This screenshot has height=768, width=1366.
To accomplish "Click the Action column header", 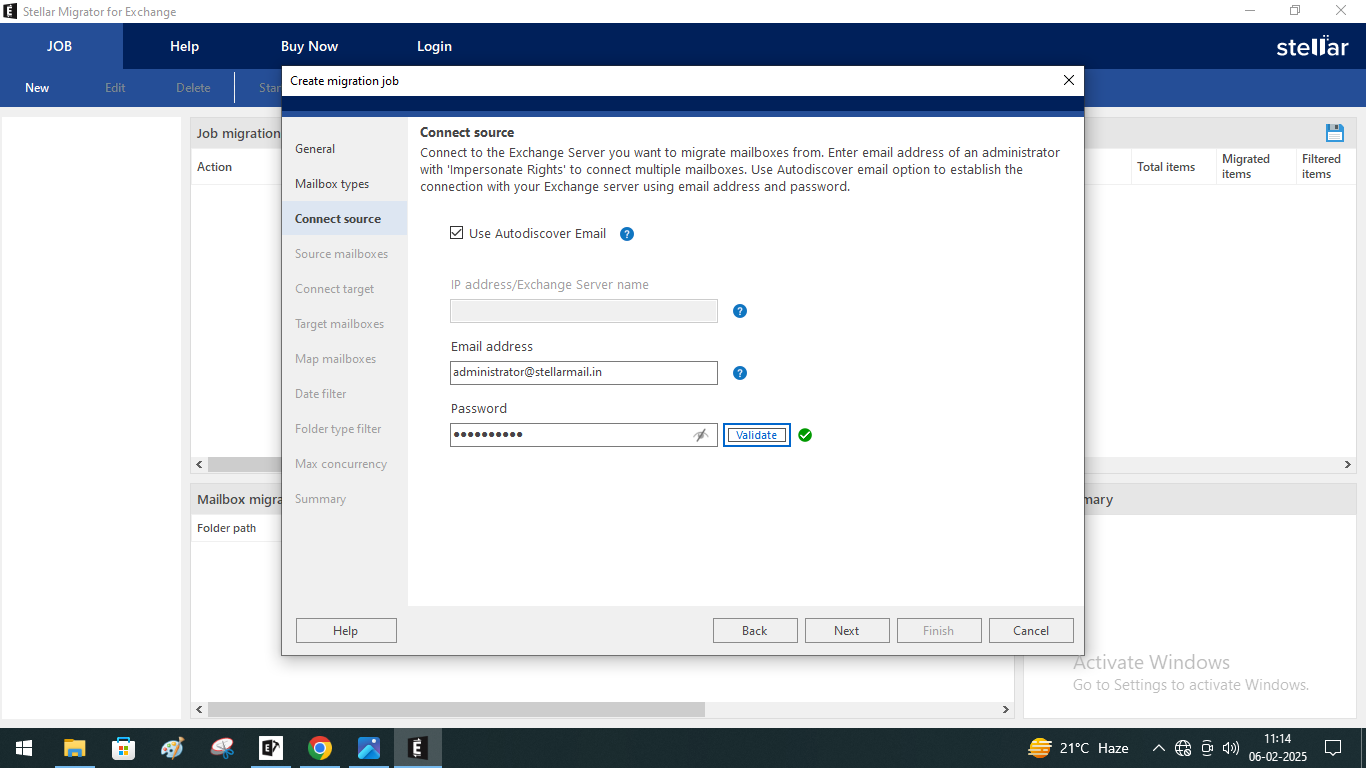I will [215, 167].
